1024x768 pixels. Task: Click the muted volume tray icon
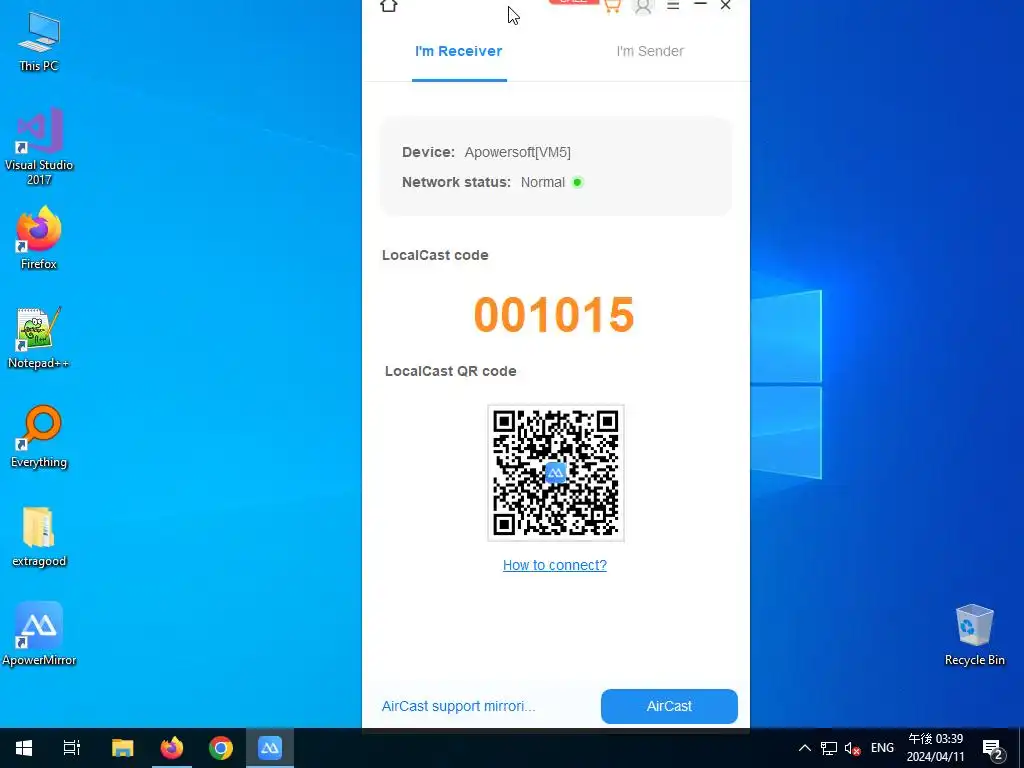click(x=852, y=748)
